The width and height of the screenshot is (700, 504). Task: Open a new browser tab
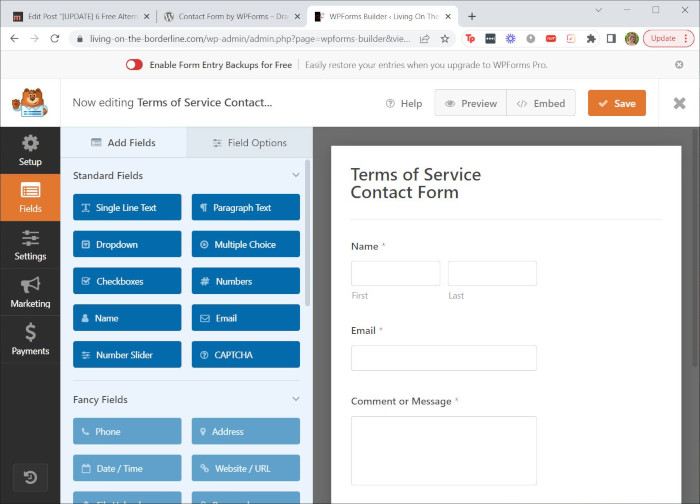[x=471, y=17]
